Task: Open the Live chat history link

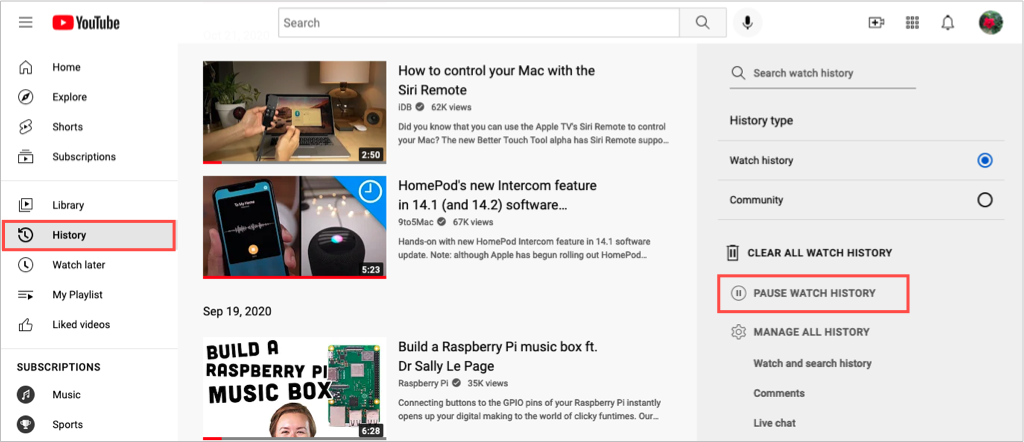Action: click(x=775, y=423)
